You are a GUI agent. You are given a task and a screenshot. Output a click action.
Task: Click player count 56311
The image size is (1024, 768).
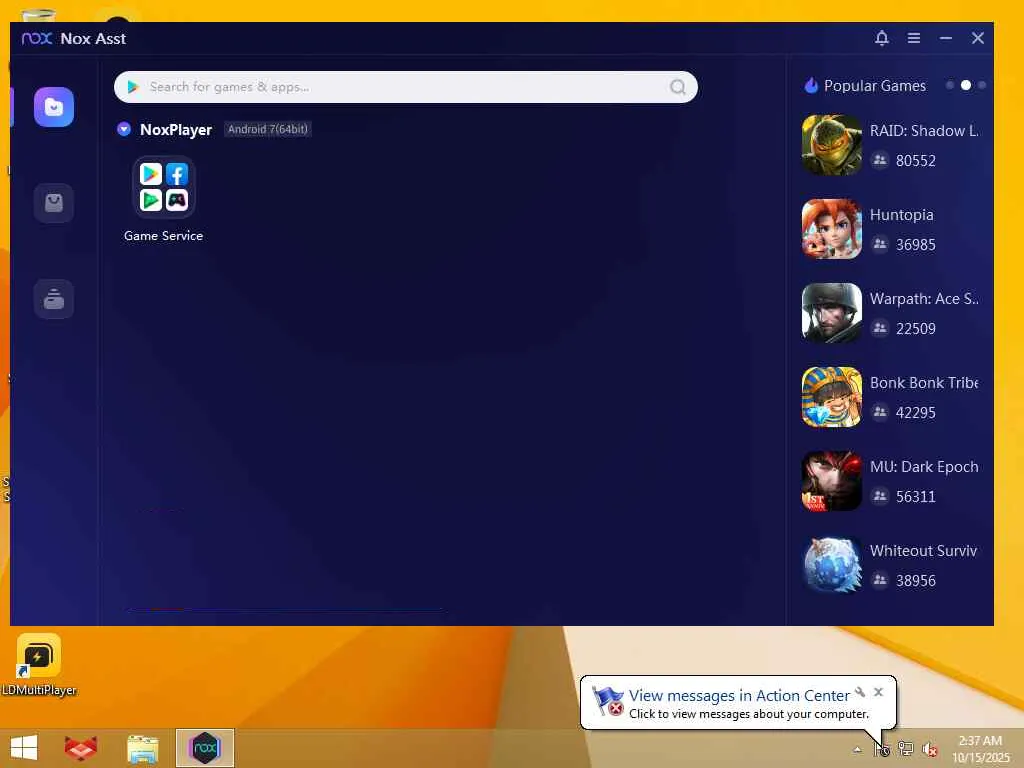pos(916,497)
